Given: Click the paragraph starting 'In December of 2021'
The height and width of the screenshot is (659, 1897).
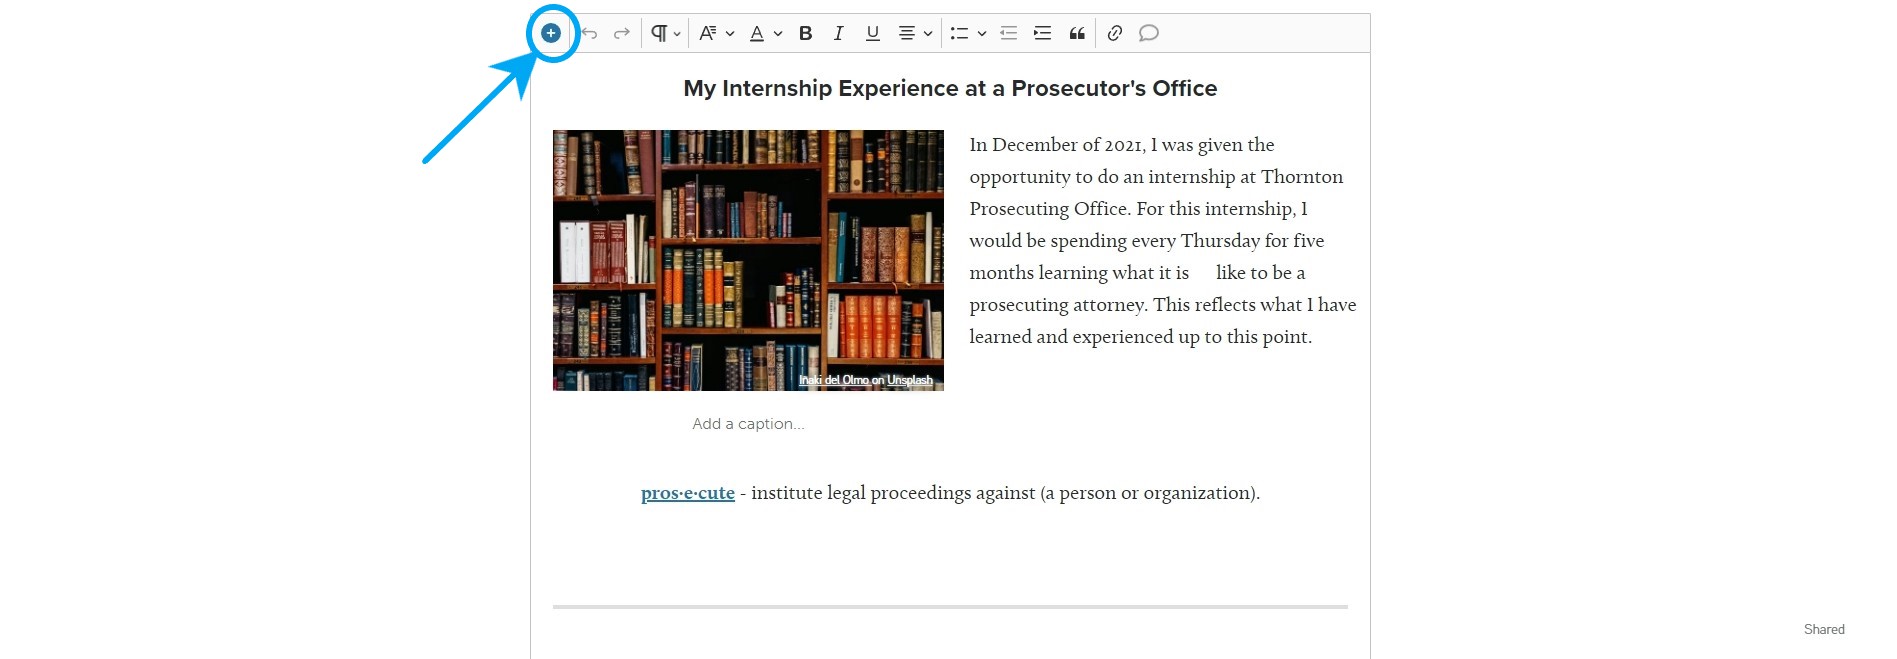Looking at the screenshot, I should point(1162,241).
